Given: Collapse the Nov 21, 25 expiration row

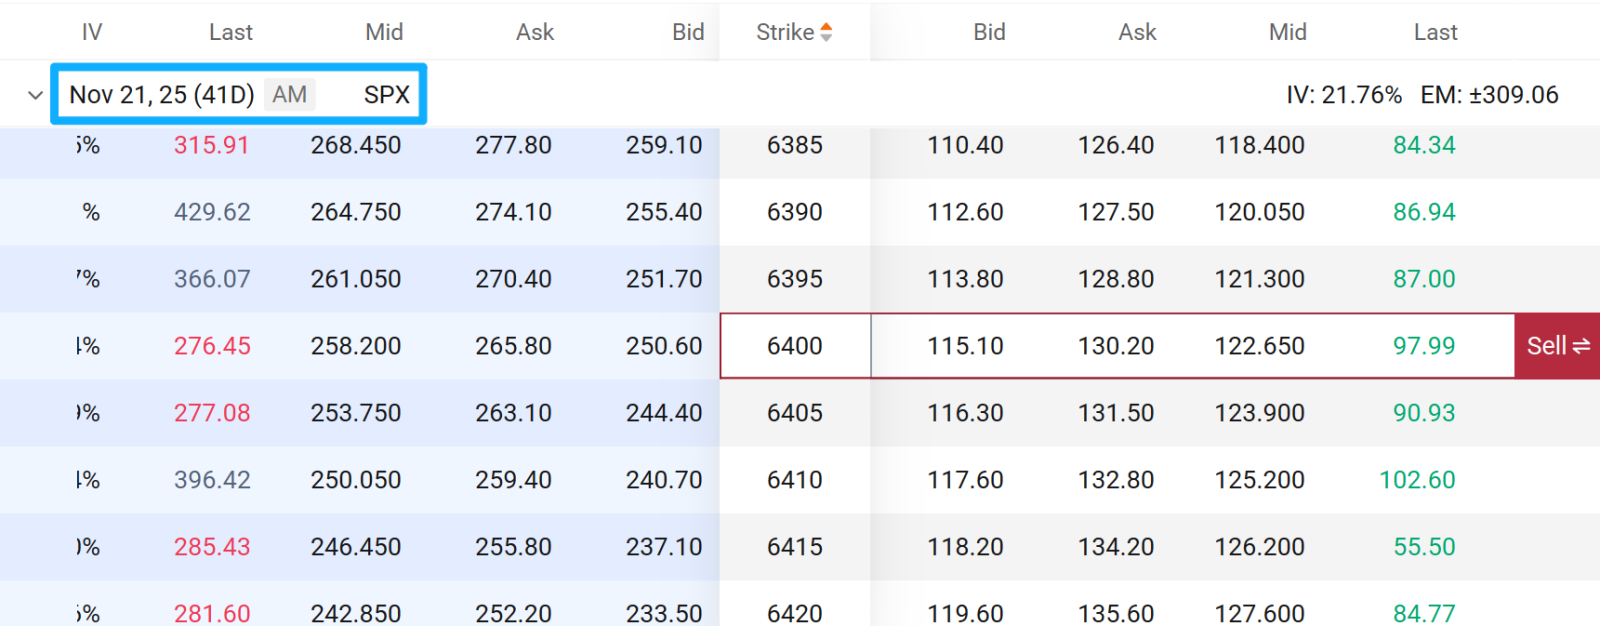Looking at the screenshot, I should 35,95.
